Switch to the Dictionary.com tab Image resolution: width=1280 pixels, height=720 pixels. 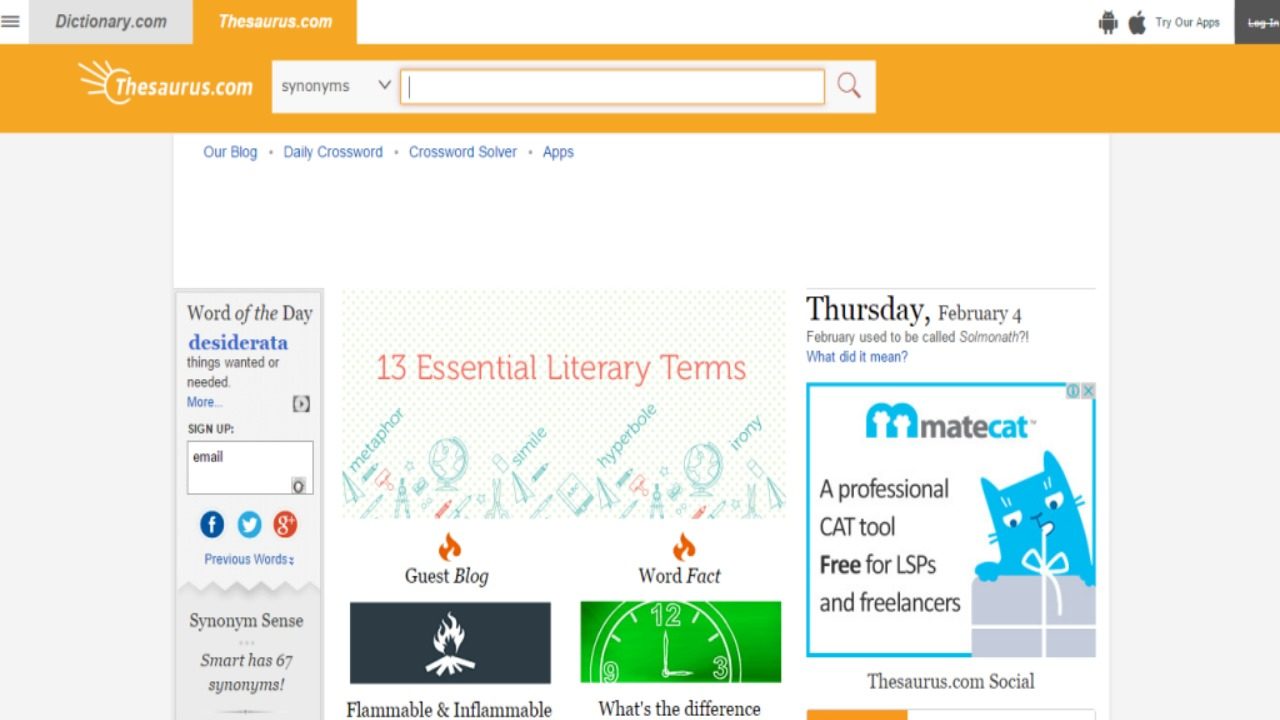click(x=110, y=22)
